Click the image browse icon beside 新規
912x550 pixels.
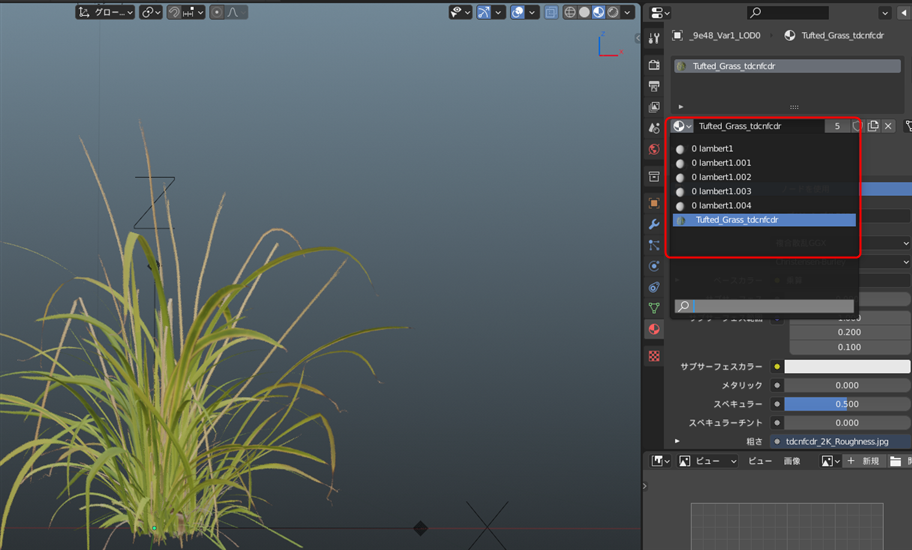point(830,461)
